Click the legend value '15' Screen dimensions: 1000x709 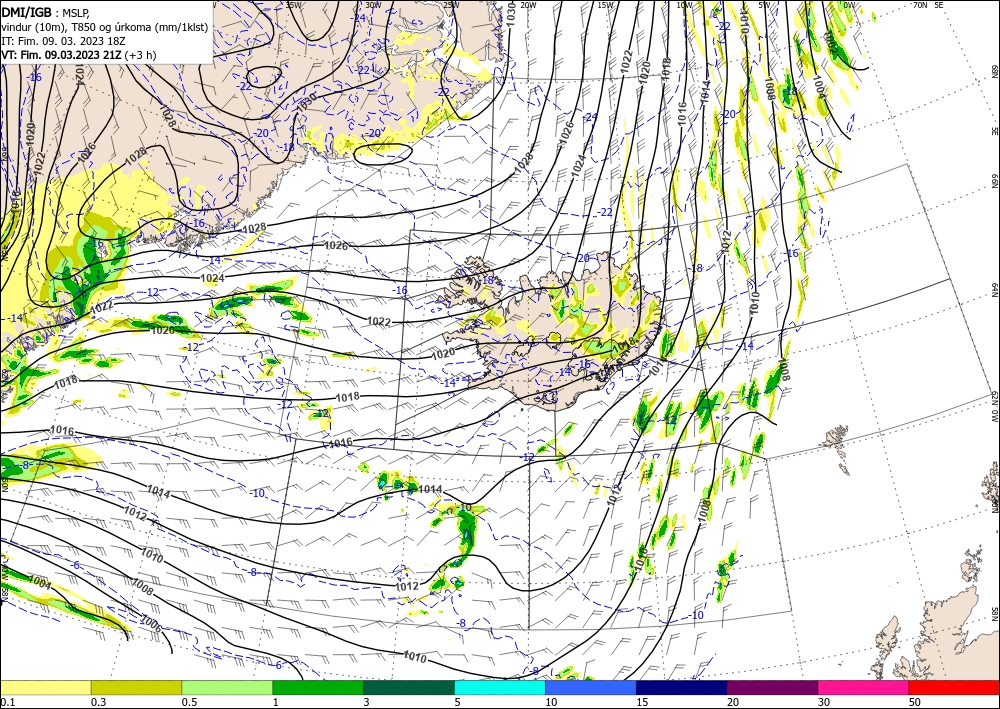click(x=642, y=702)
